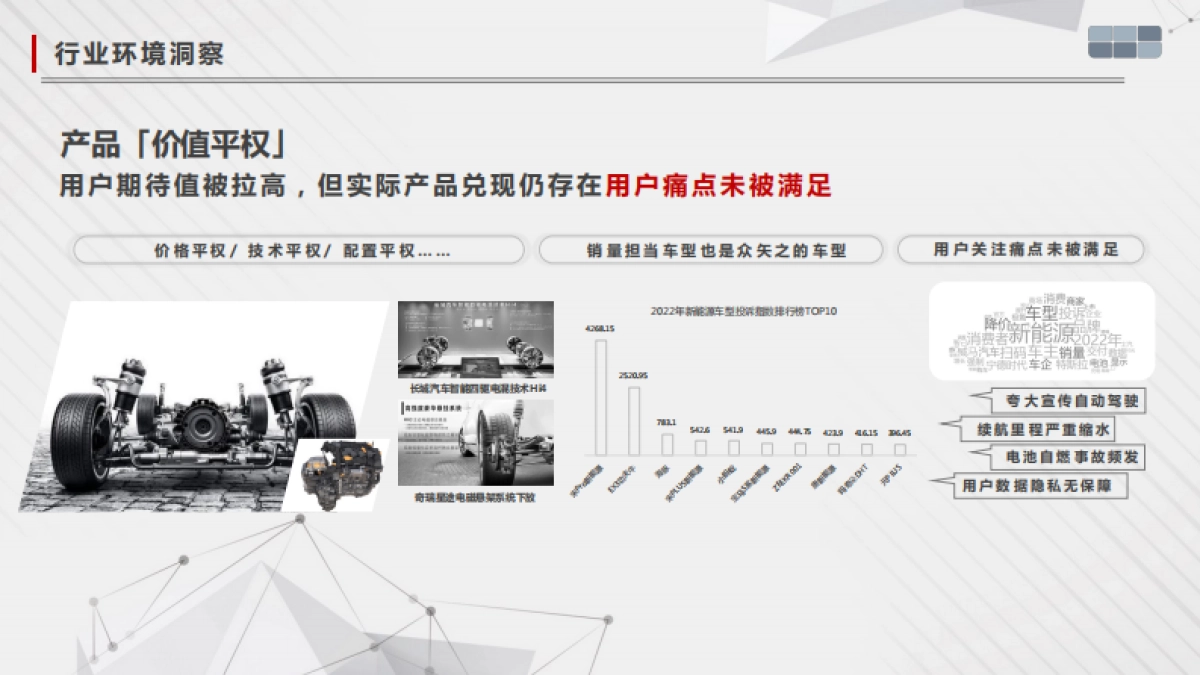Click the word cloud graphic

coord(1040,335)
